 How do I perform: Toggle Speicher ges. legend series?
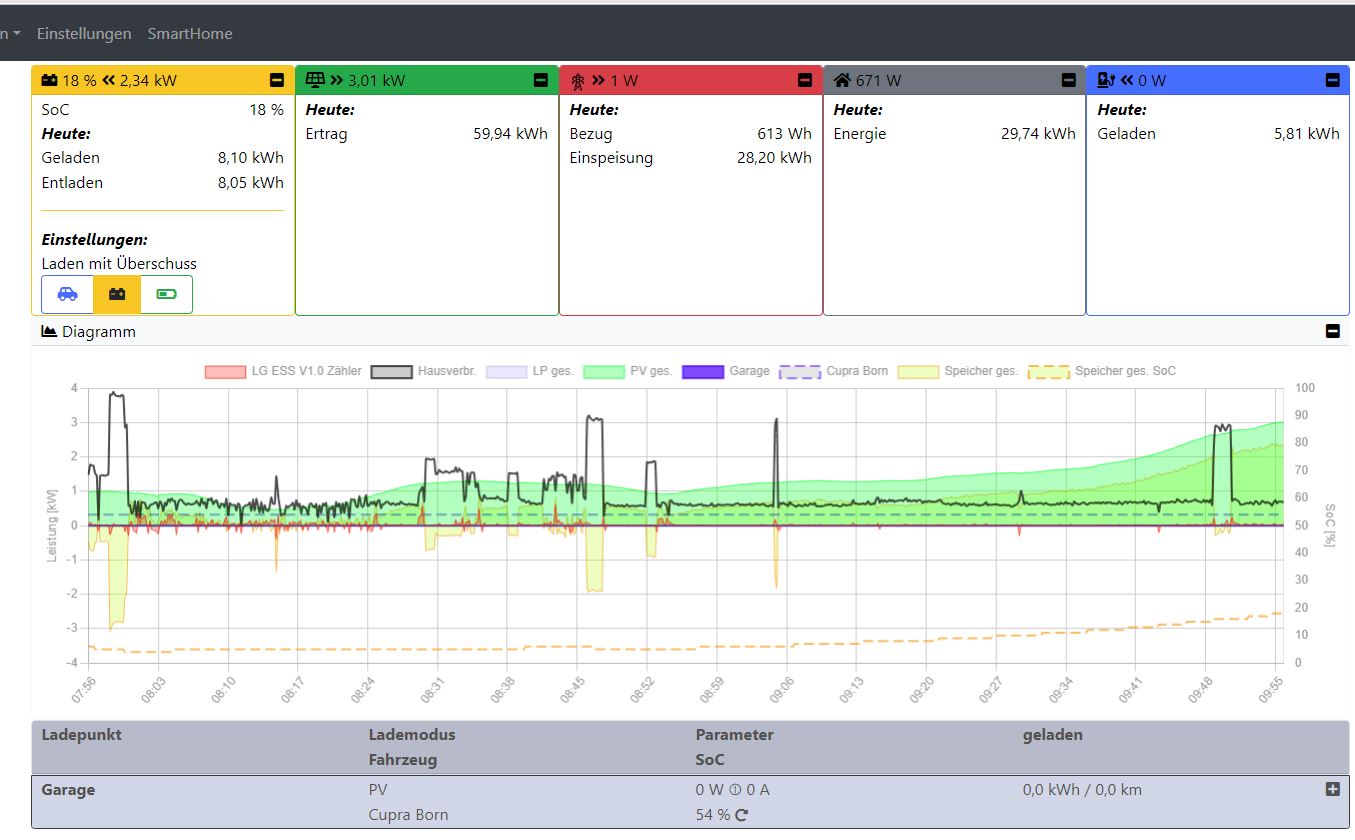[958, 371]
